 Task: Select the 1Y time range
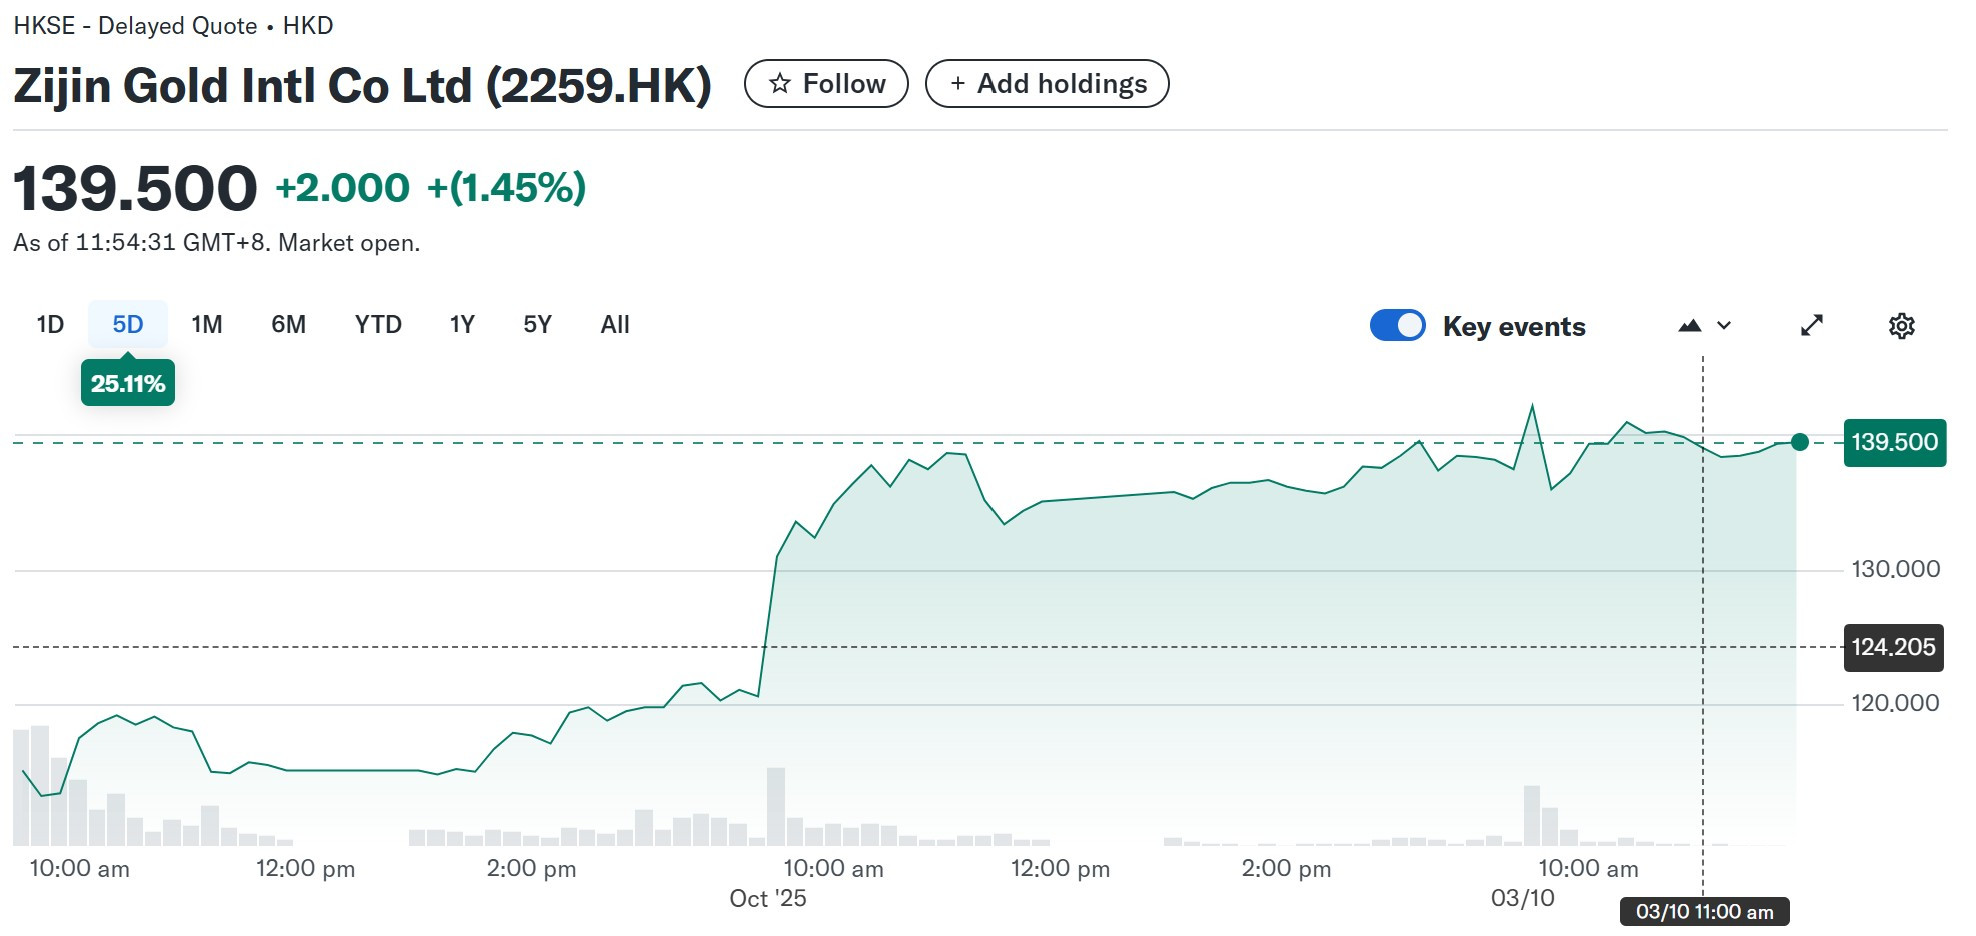[x=462, y=325]
